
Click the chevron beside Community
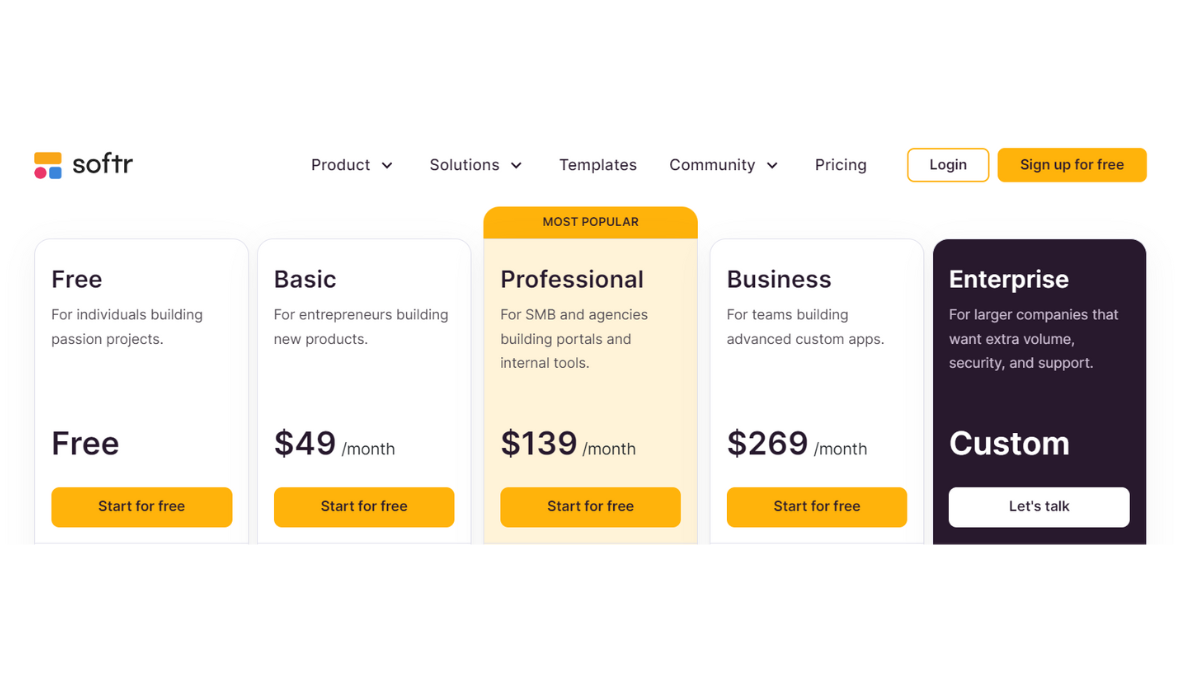click(772, 165)
